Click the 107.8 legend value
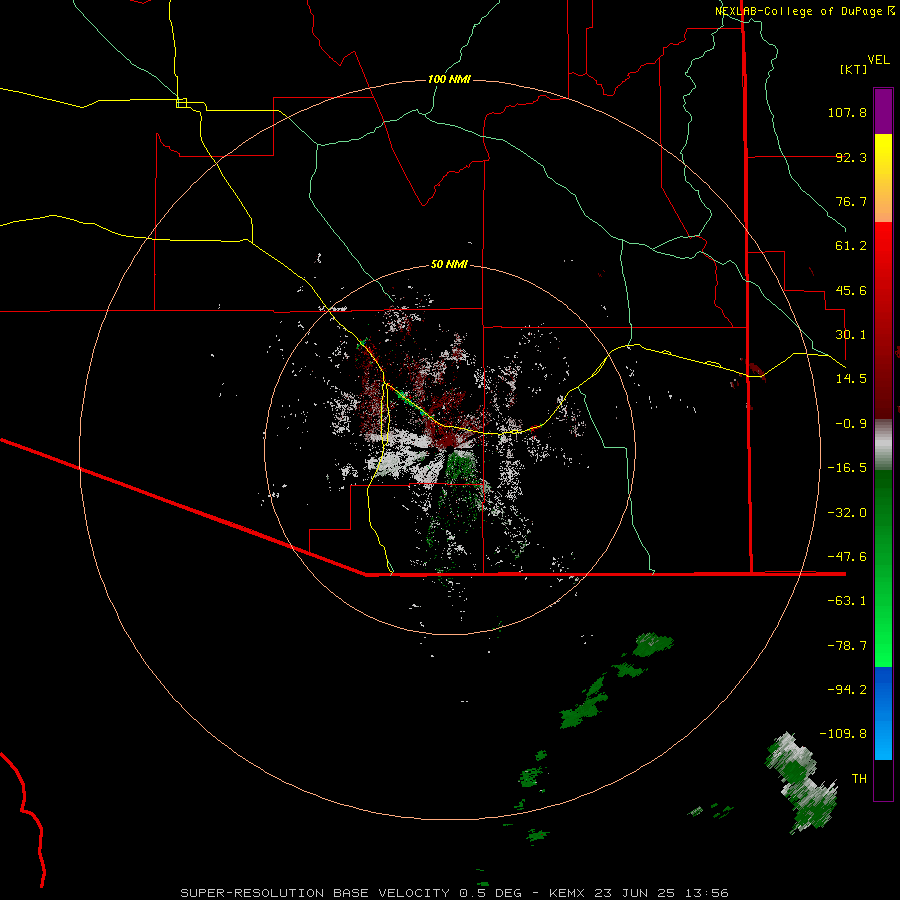This screenshot has height=900, width=900. tap(847, 112)
